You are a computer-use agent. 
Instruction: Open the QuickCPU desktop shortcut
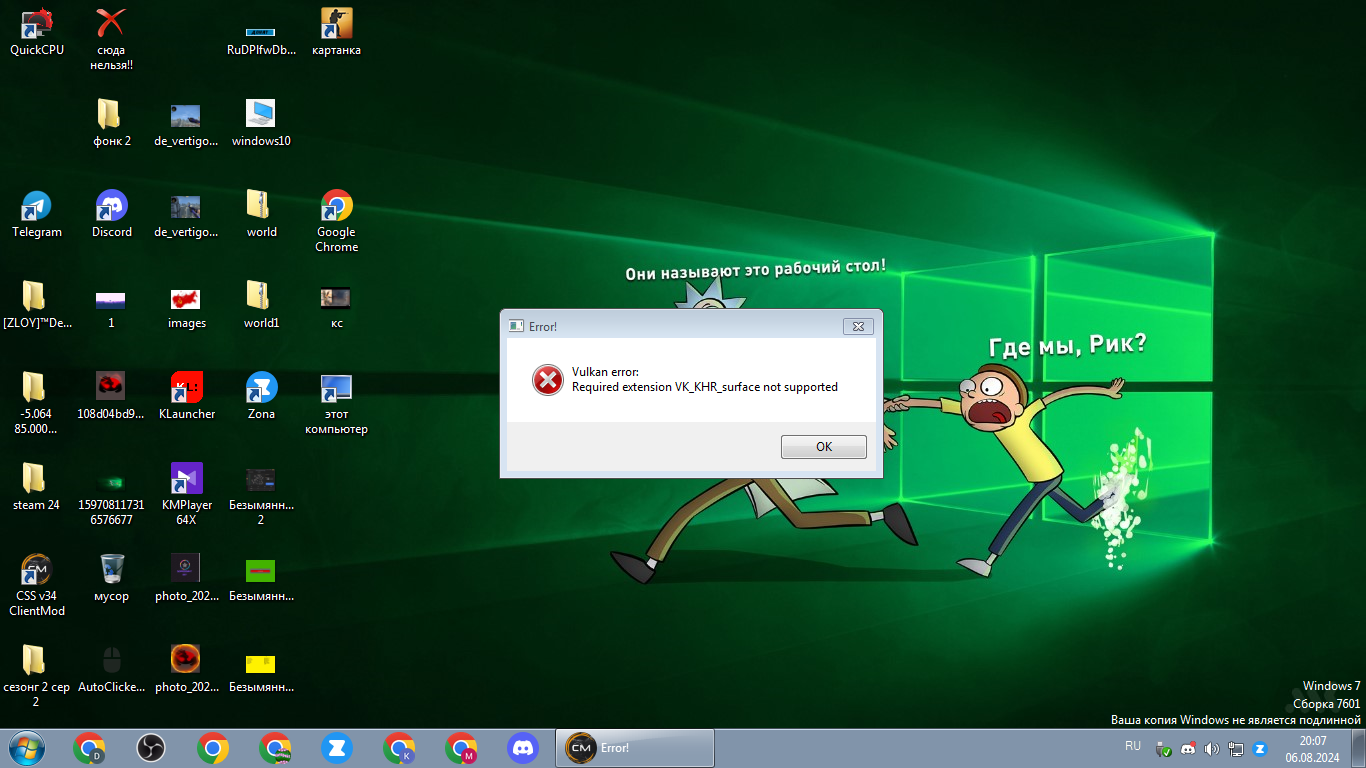point(36,25)
